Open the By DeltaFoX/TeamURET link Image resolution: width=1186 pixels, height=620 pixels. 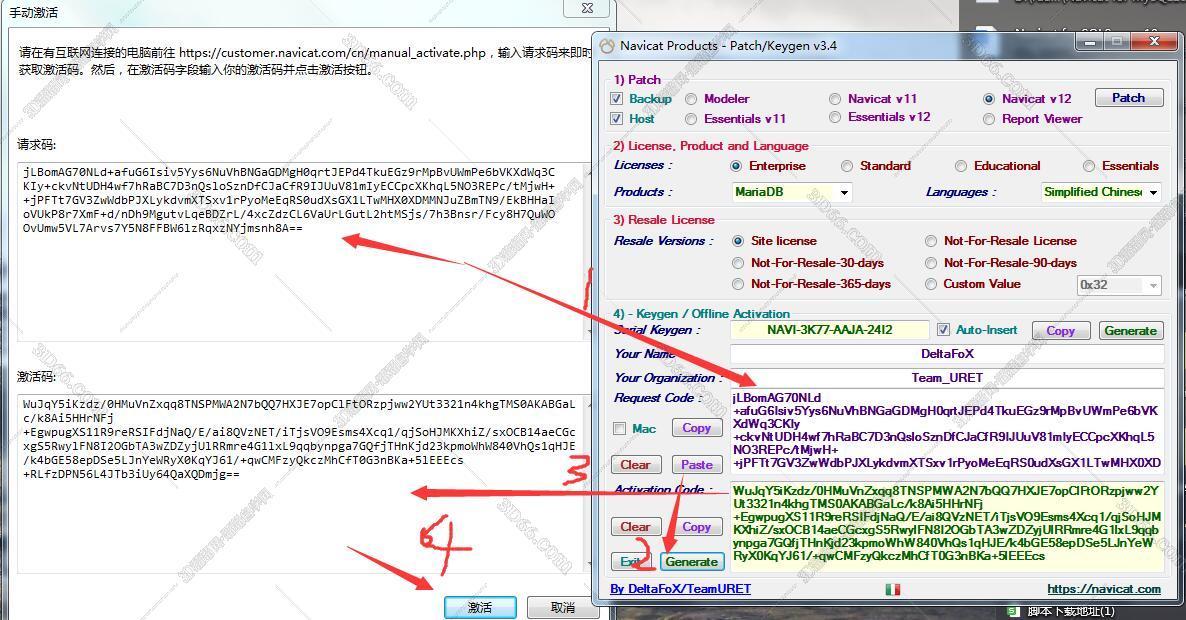[680, 588]
